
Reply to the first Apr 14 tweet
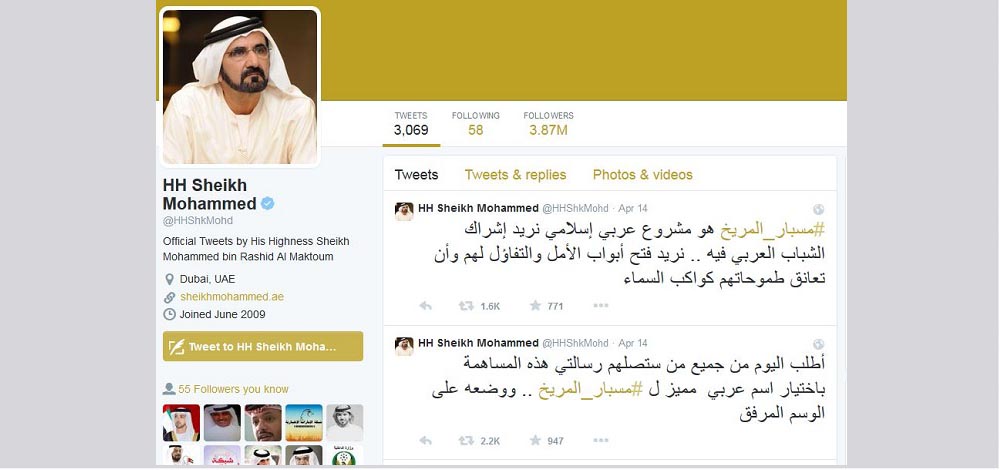click(425, 306)
